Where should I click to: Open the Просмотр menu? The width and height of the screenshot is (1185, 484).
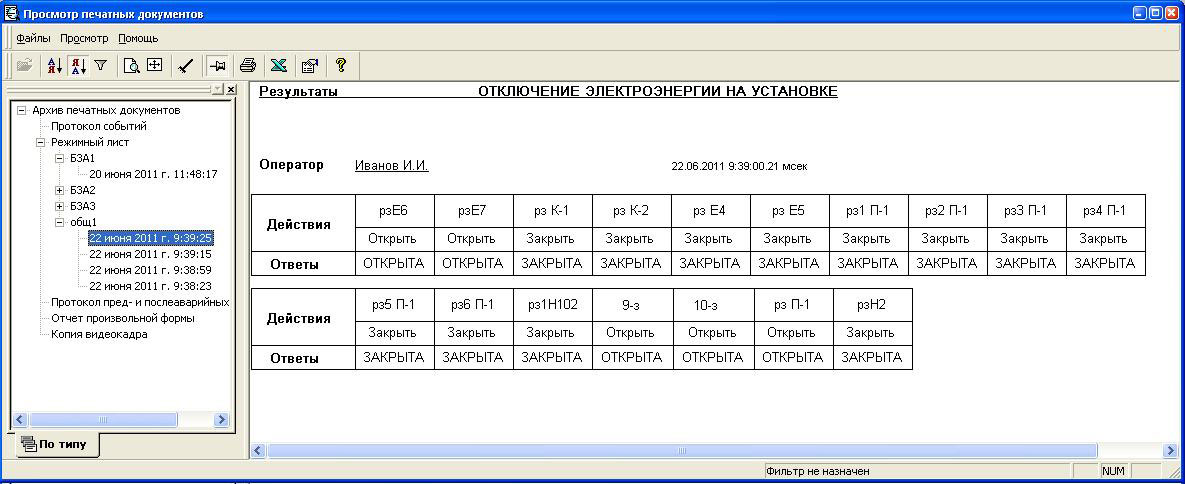84,38
